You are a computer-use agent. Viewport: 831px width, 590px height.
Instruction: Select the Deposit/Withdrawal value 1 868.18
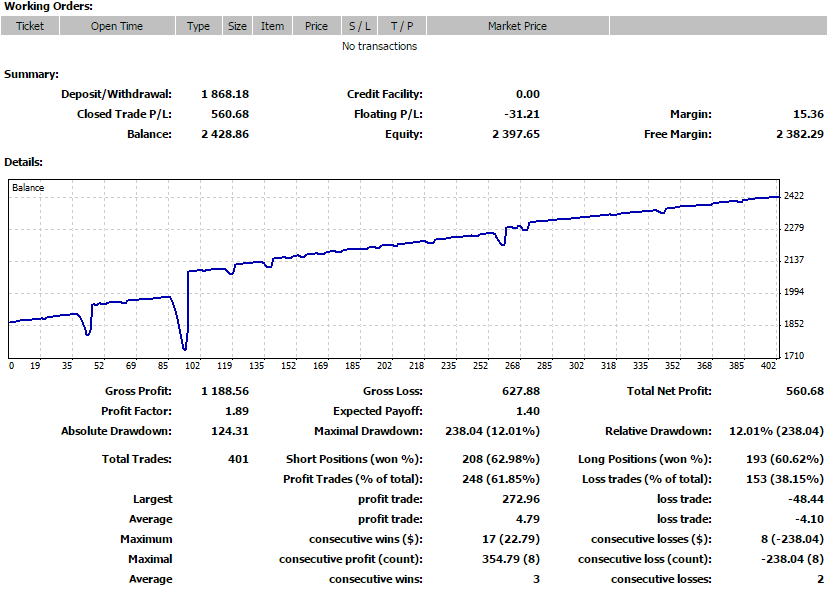225,94
